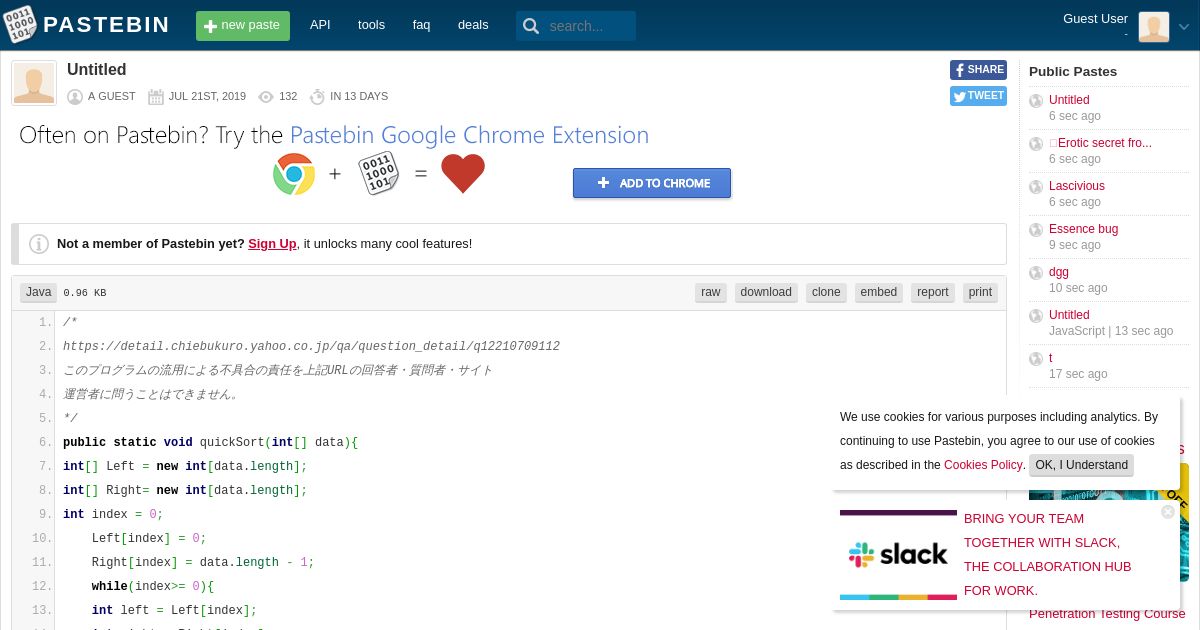Click the new paste button

point(243,26)
